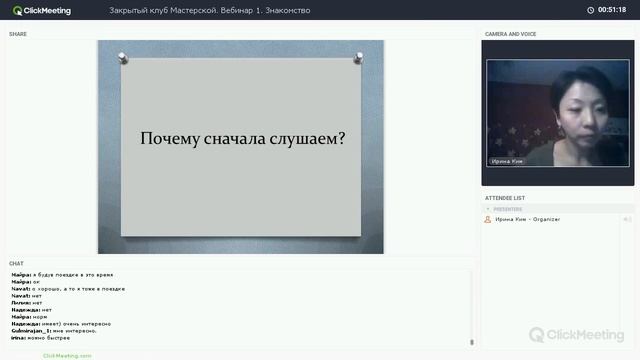Click the first chat message from Майра
The image size is (640, 360).
62,275
